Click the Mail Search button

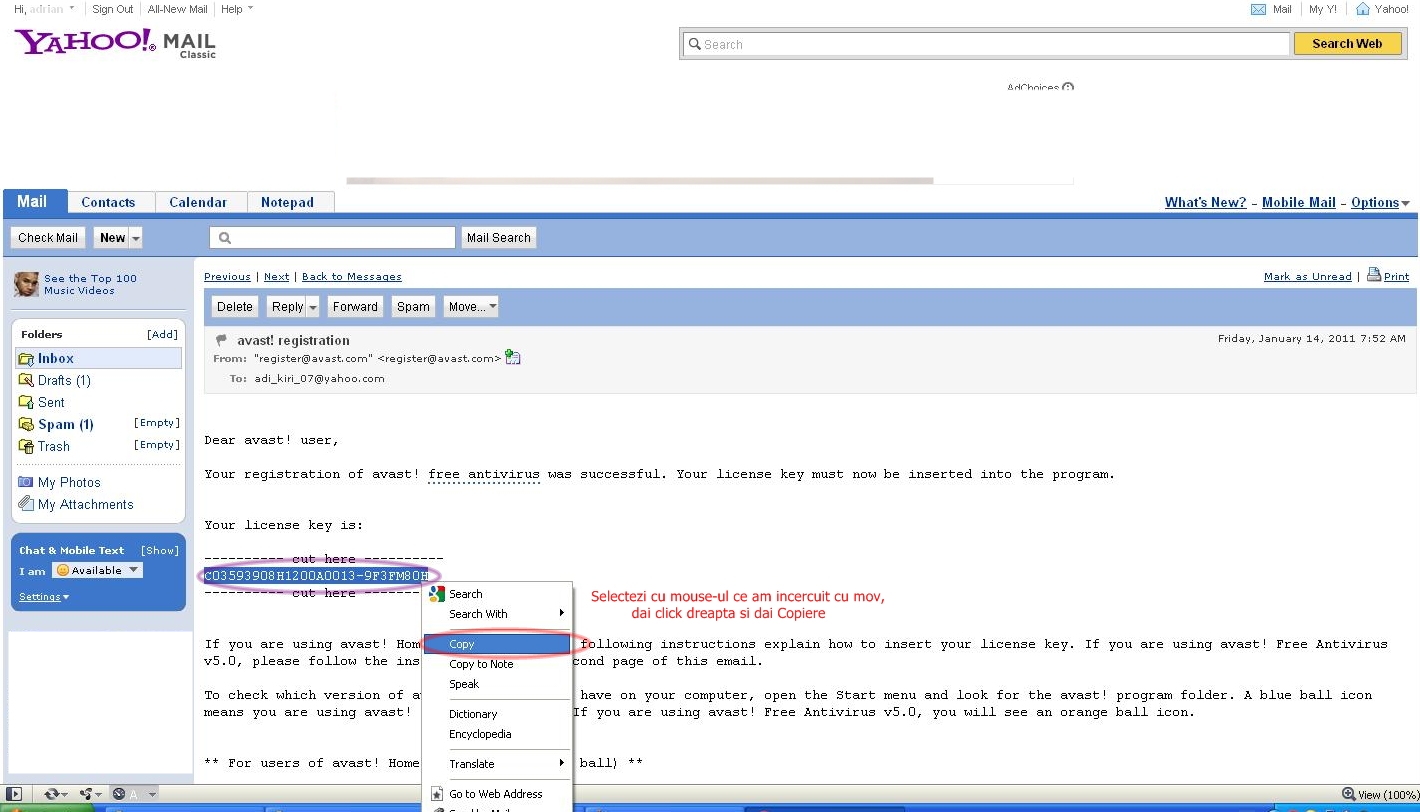499,238
